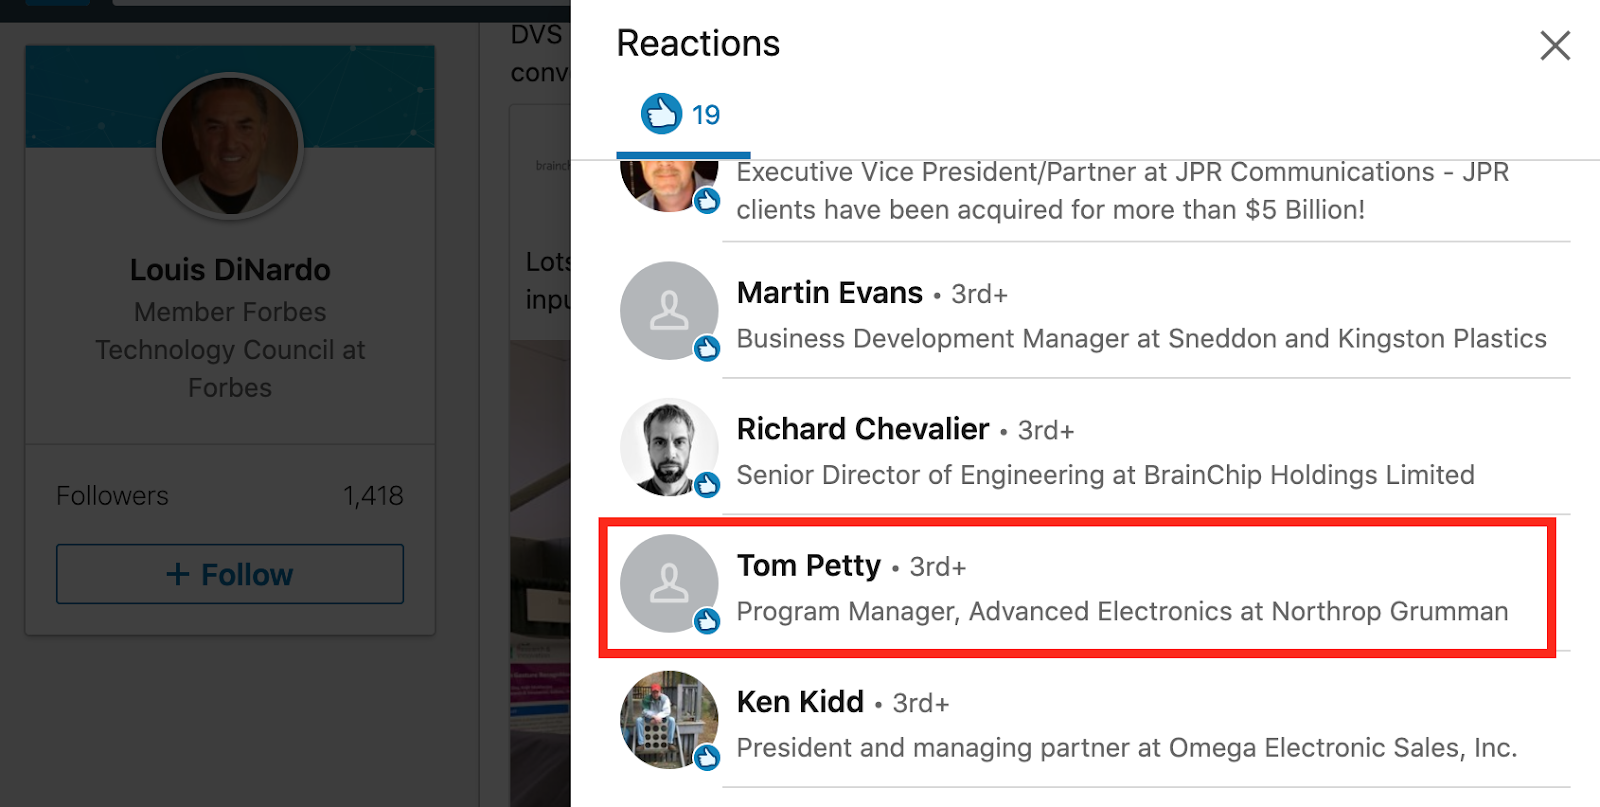This screenshot has width=1600, height=807.
Task: Click the like badge on Tom Petty's avatar
Action: (707, 621)
